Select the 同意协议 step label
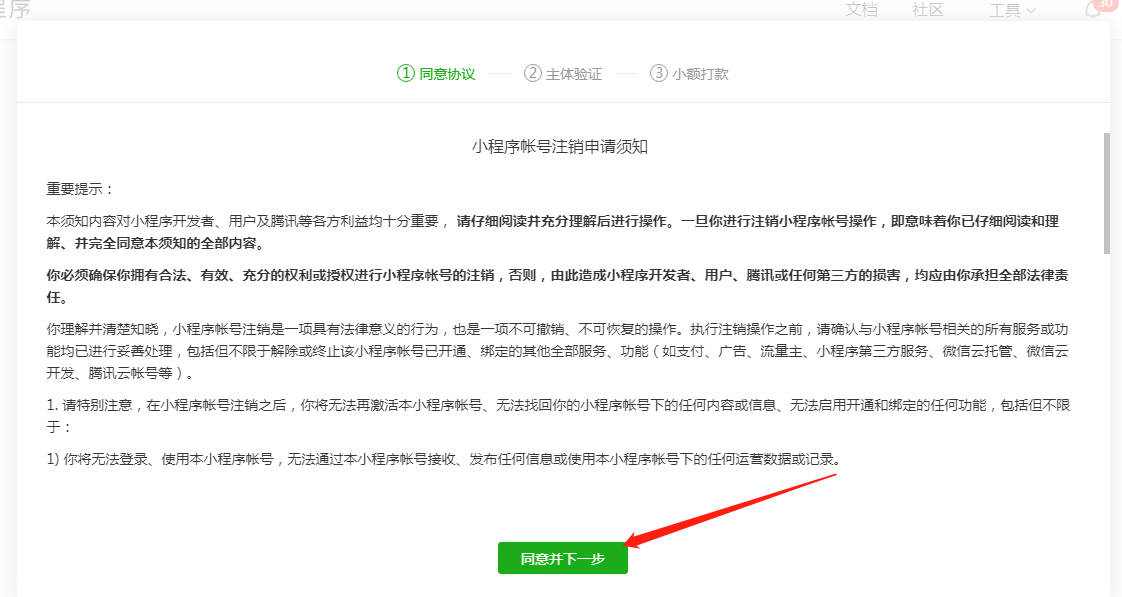The width and height of the screenshot is (1122, 597). 447,74
